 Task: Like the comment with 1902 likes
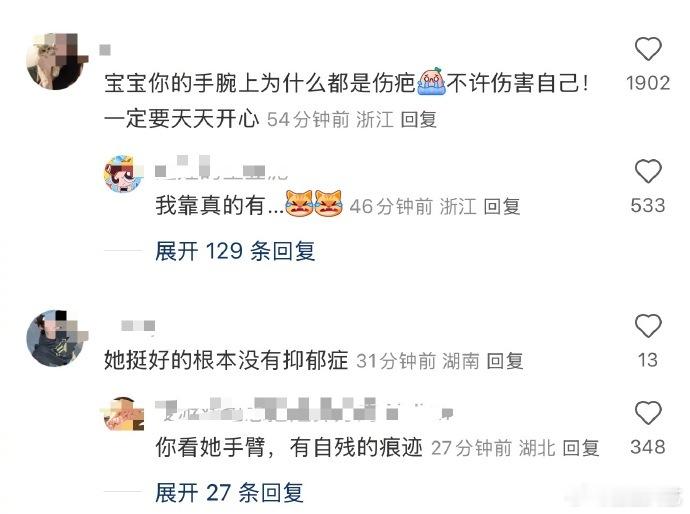(648, 49)
